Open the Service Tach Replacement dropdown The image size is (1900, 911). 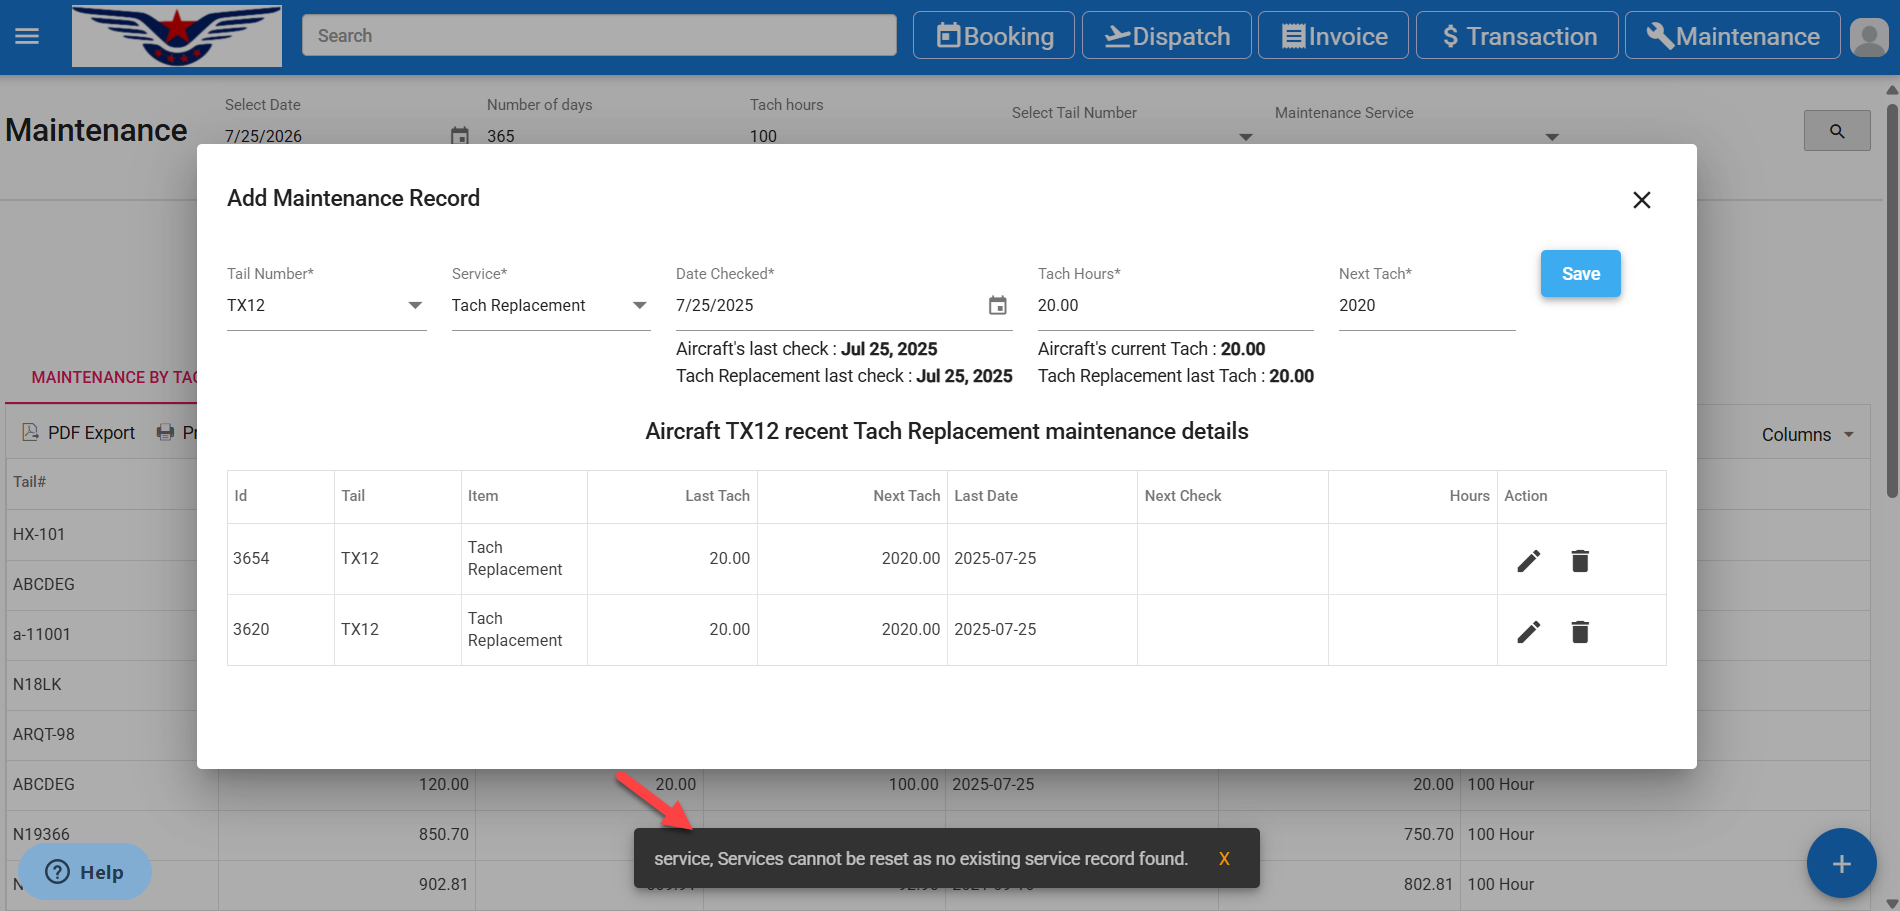point(640,306)
